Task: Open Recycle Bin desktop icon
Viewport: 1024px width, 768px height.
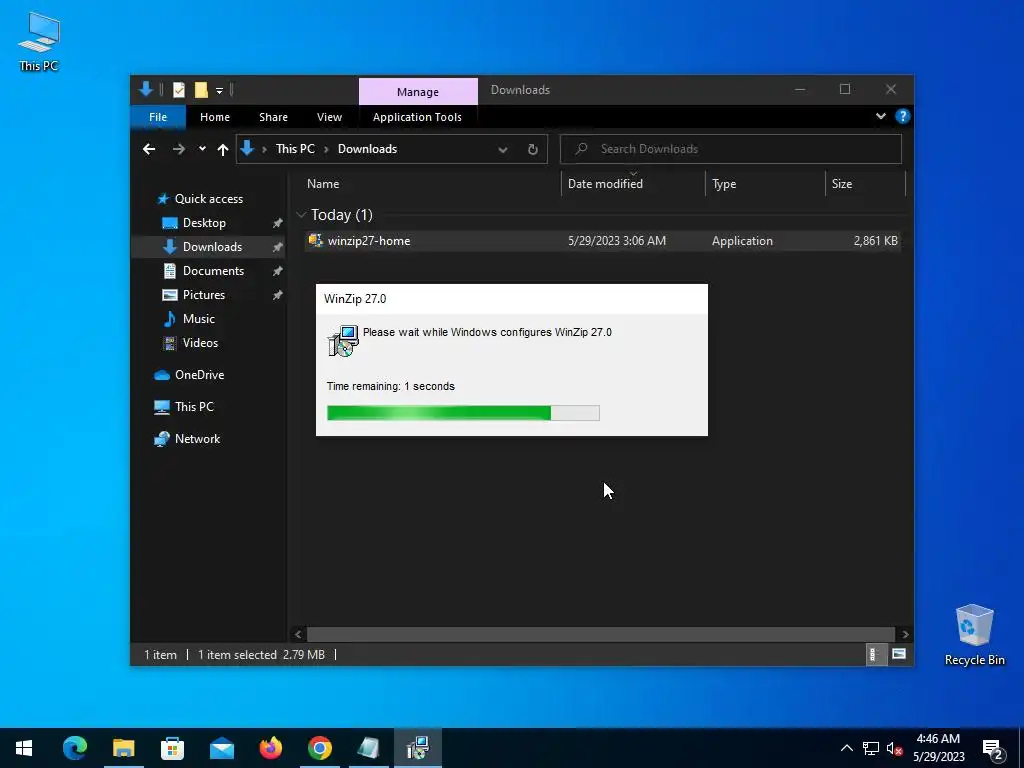Action: tap(974, 635)
